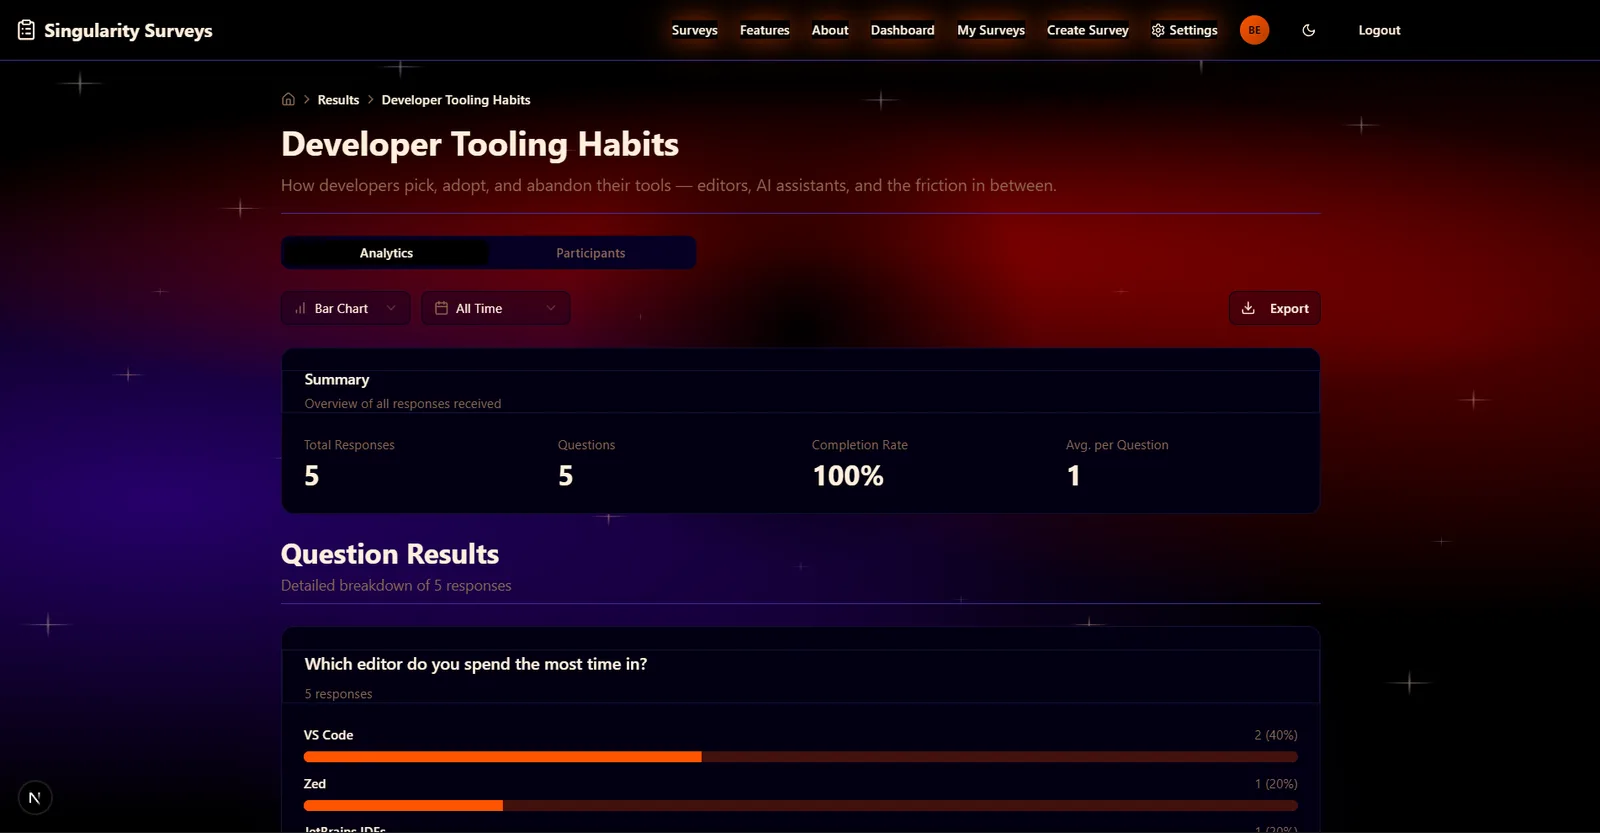Open the All Time date range dropdown
Screen dimensions: 1600x833
click(x=495, y=308)
